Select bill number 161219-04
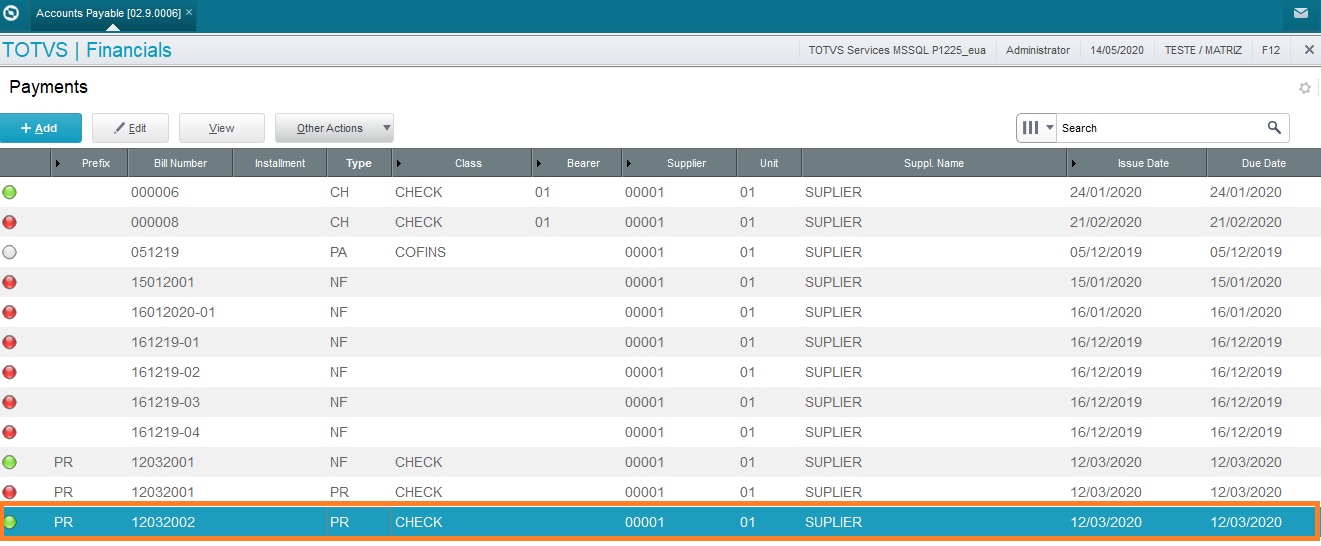The image size is (1321, 546). [x=165, y=432]
